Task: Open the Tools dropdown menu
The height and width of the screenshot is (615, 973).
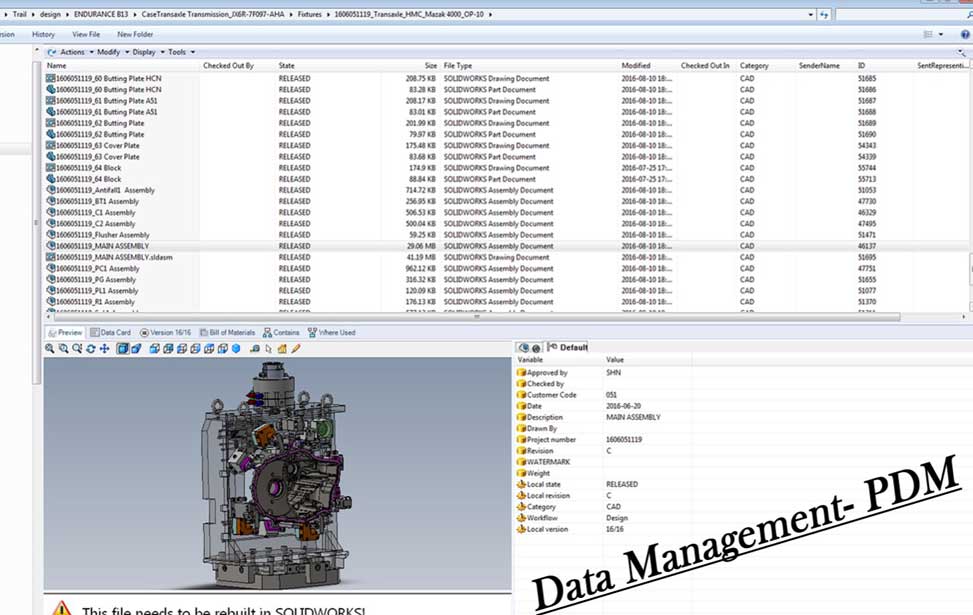Action: 181,52
